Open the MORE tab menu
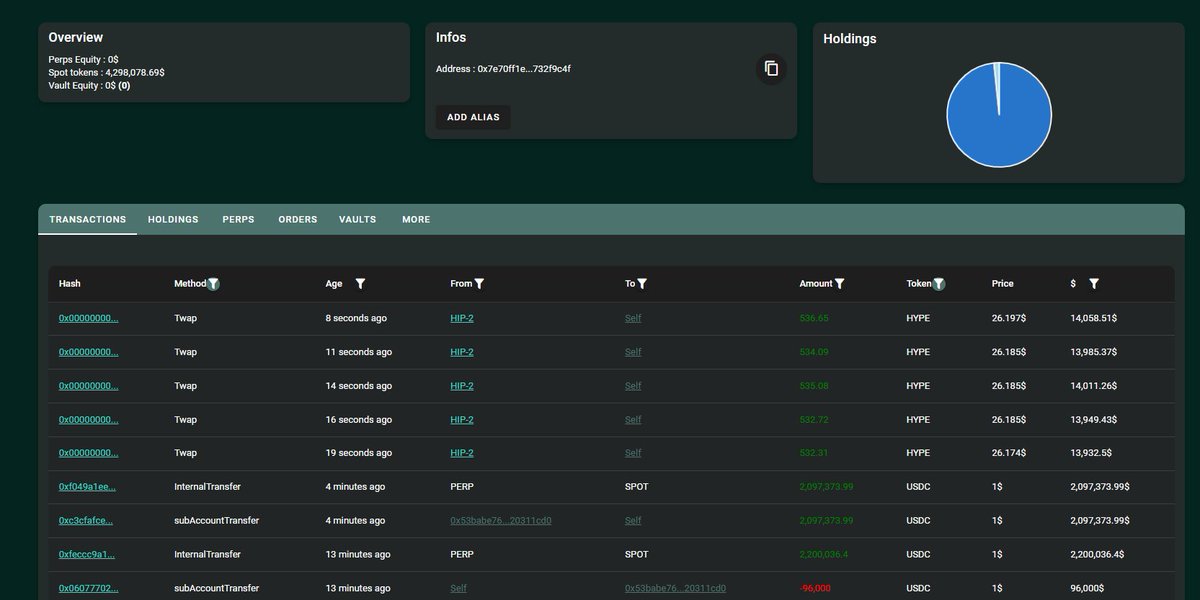The image size is (1200, 600). click(416, 219)
